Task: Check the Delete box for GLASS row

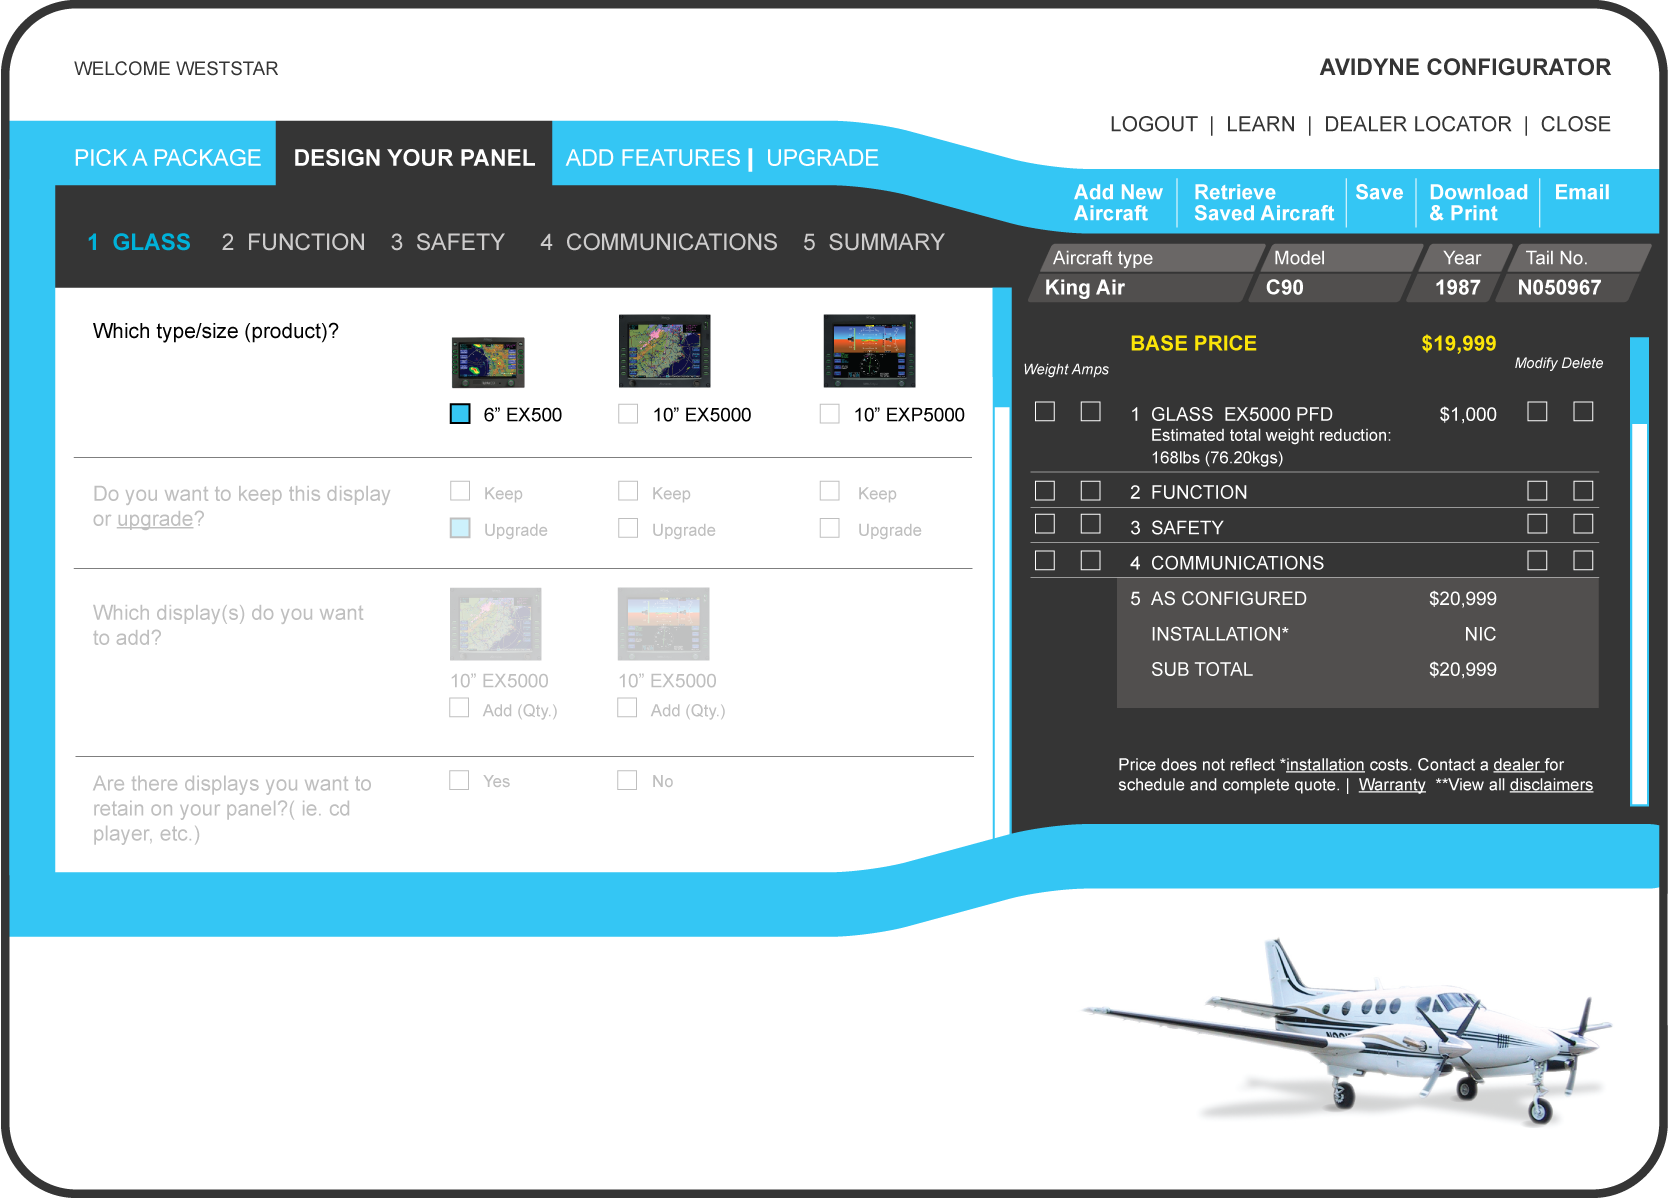Action: click(x=1583, y=411)
